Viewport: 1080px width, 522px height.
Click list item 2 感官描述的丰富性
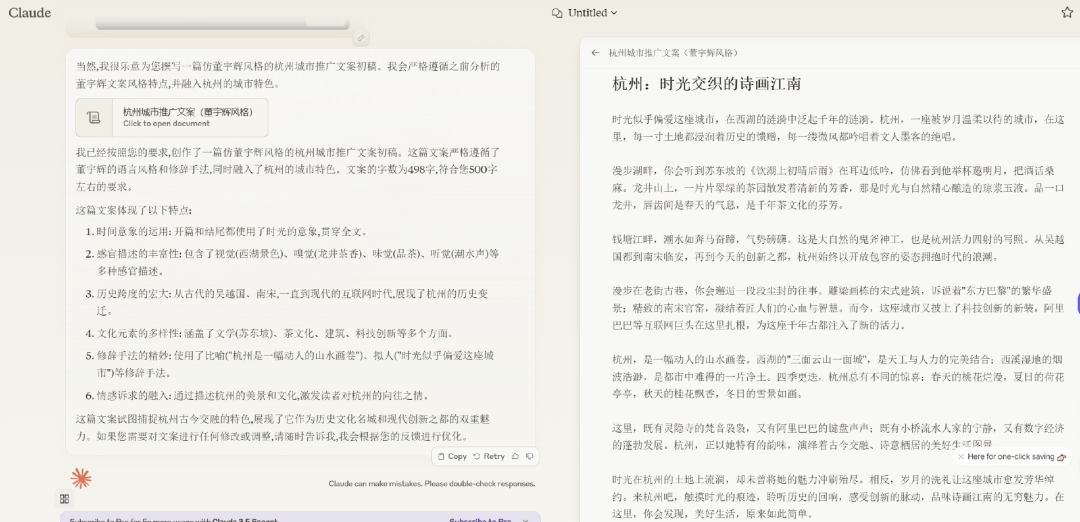(x=292, y=262)
